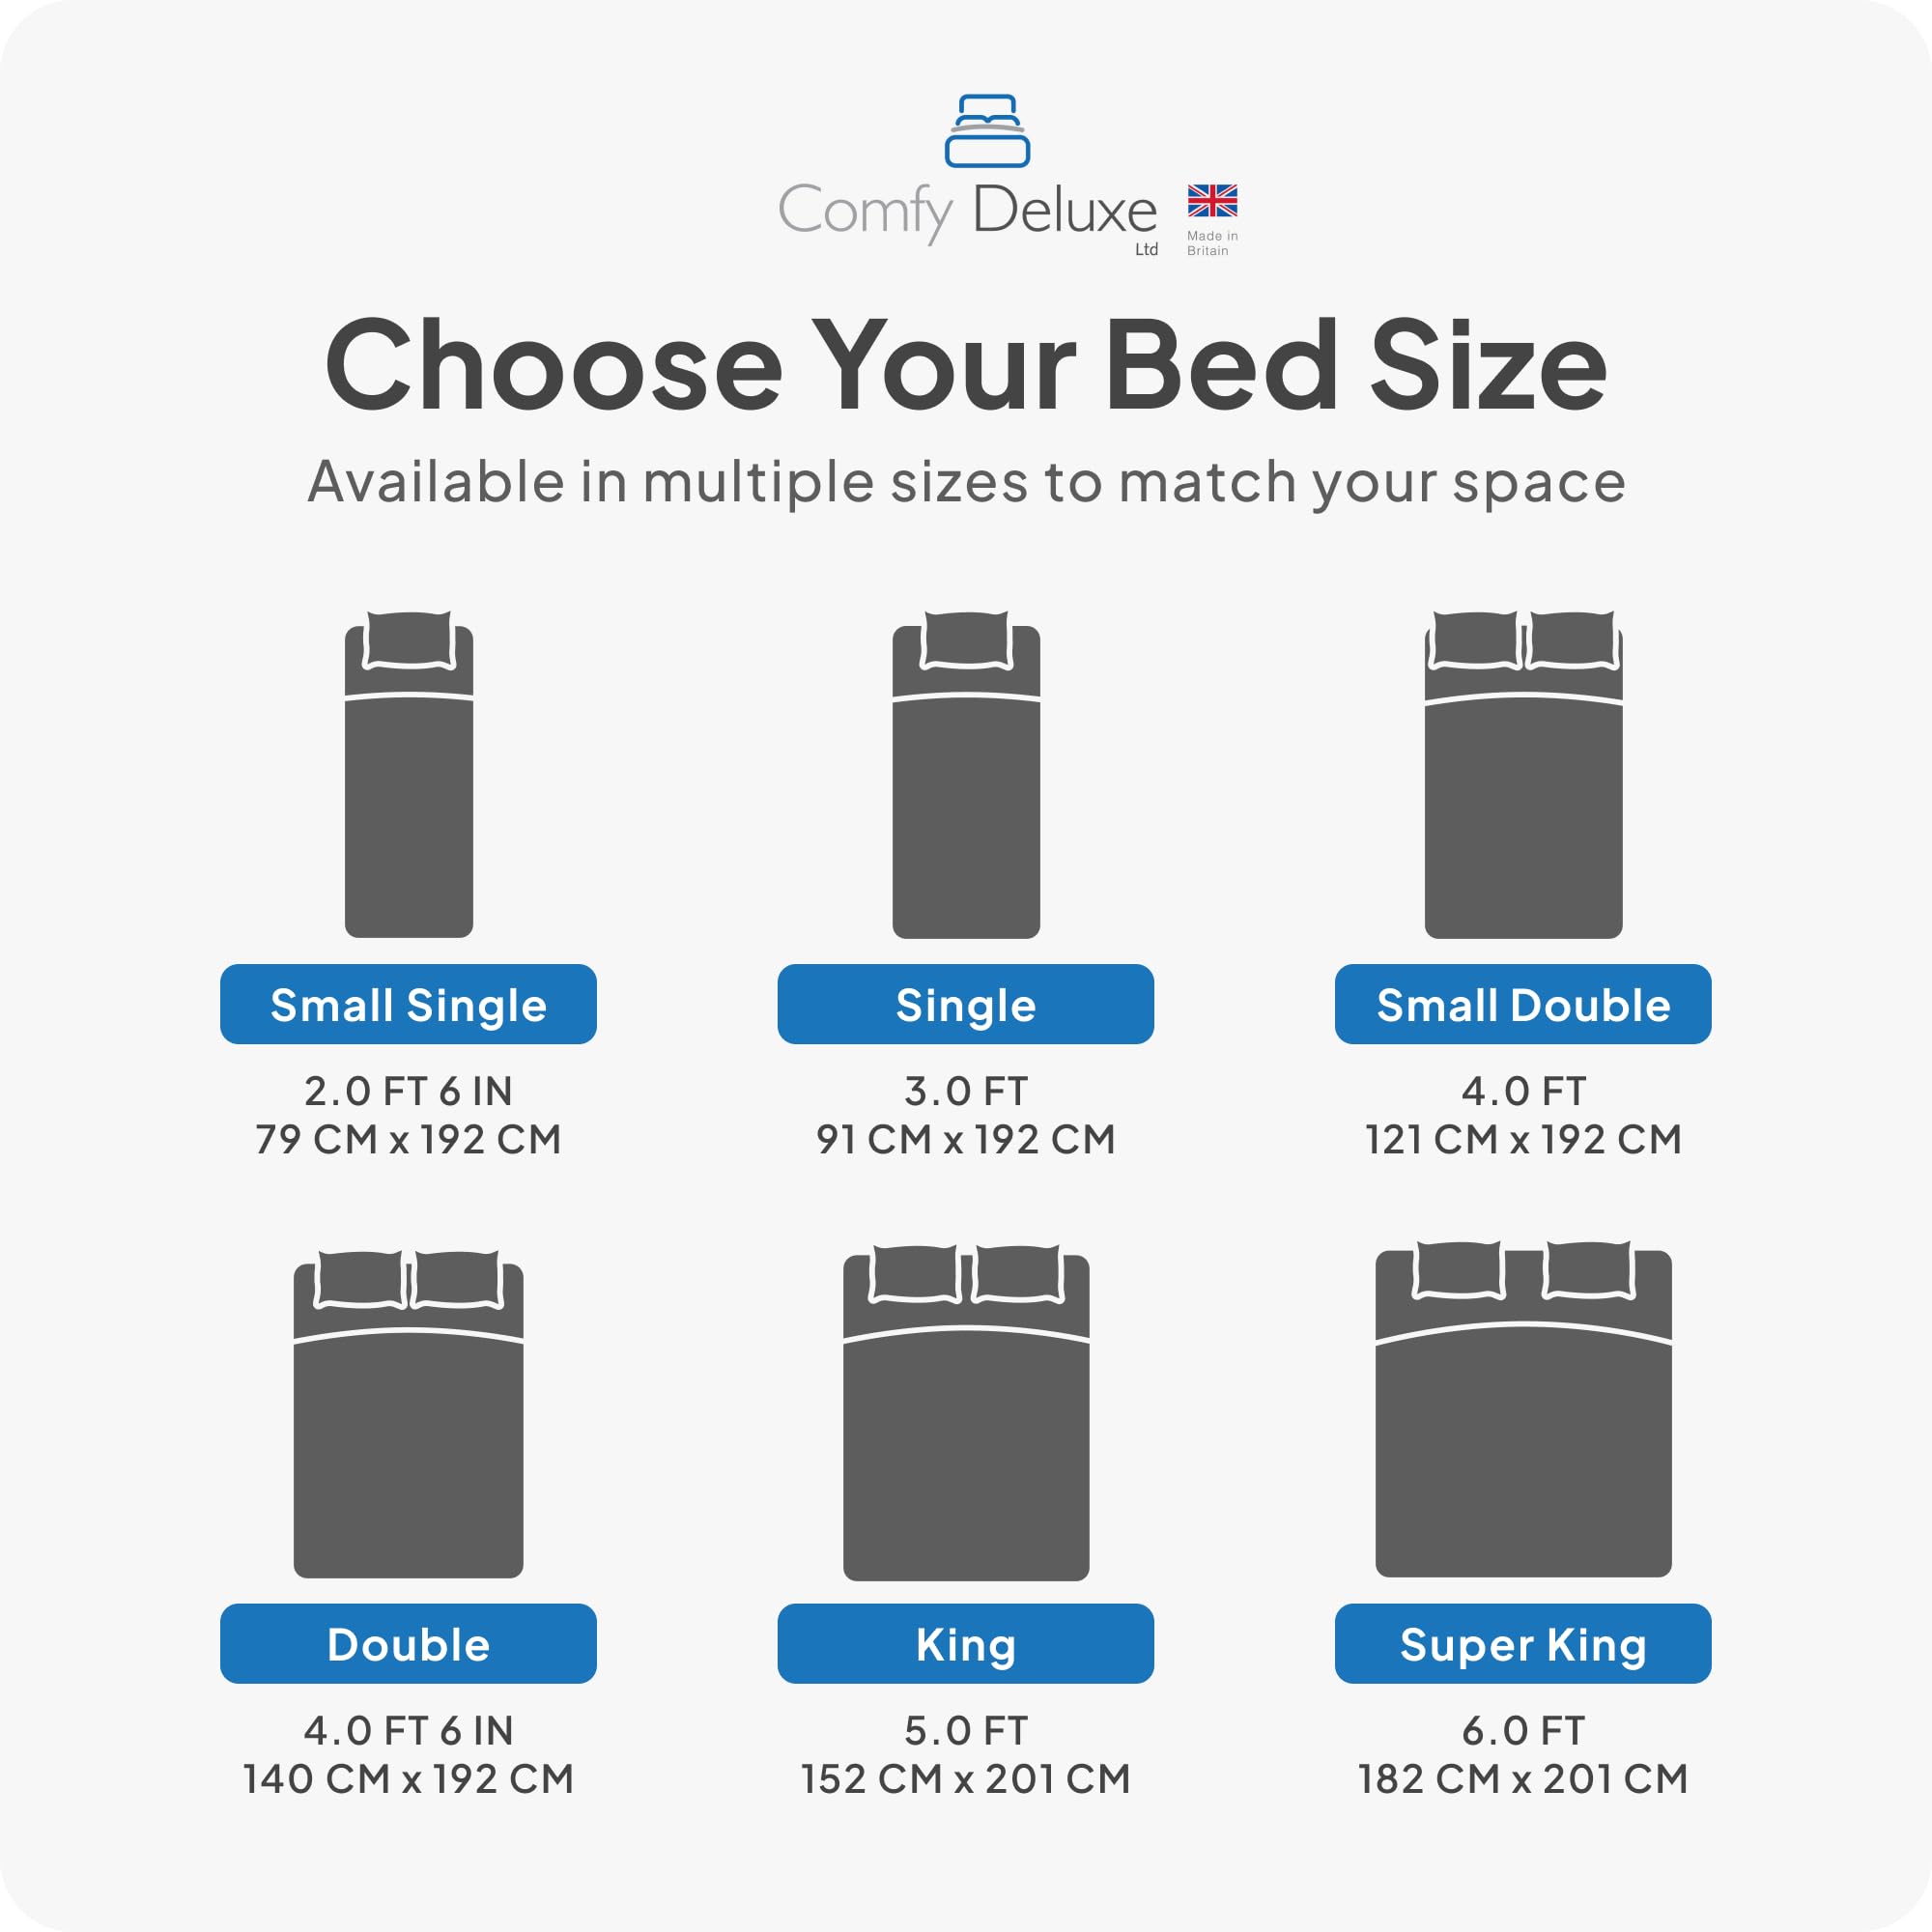Click the Double size button
Screen dimensions: 1932x1932
pyautogui.click(x=408, y=1644)
